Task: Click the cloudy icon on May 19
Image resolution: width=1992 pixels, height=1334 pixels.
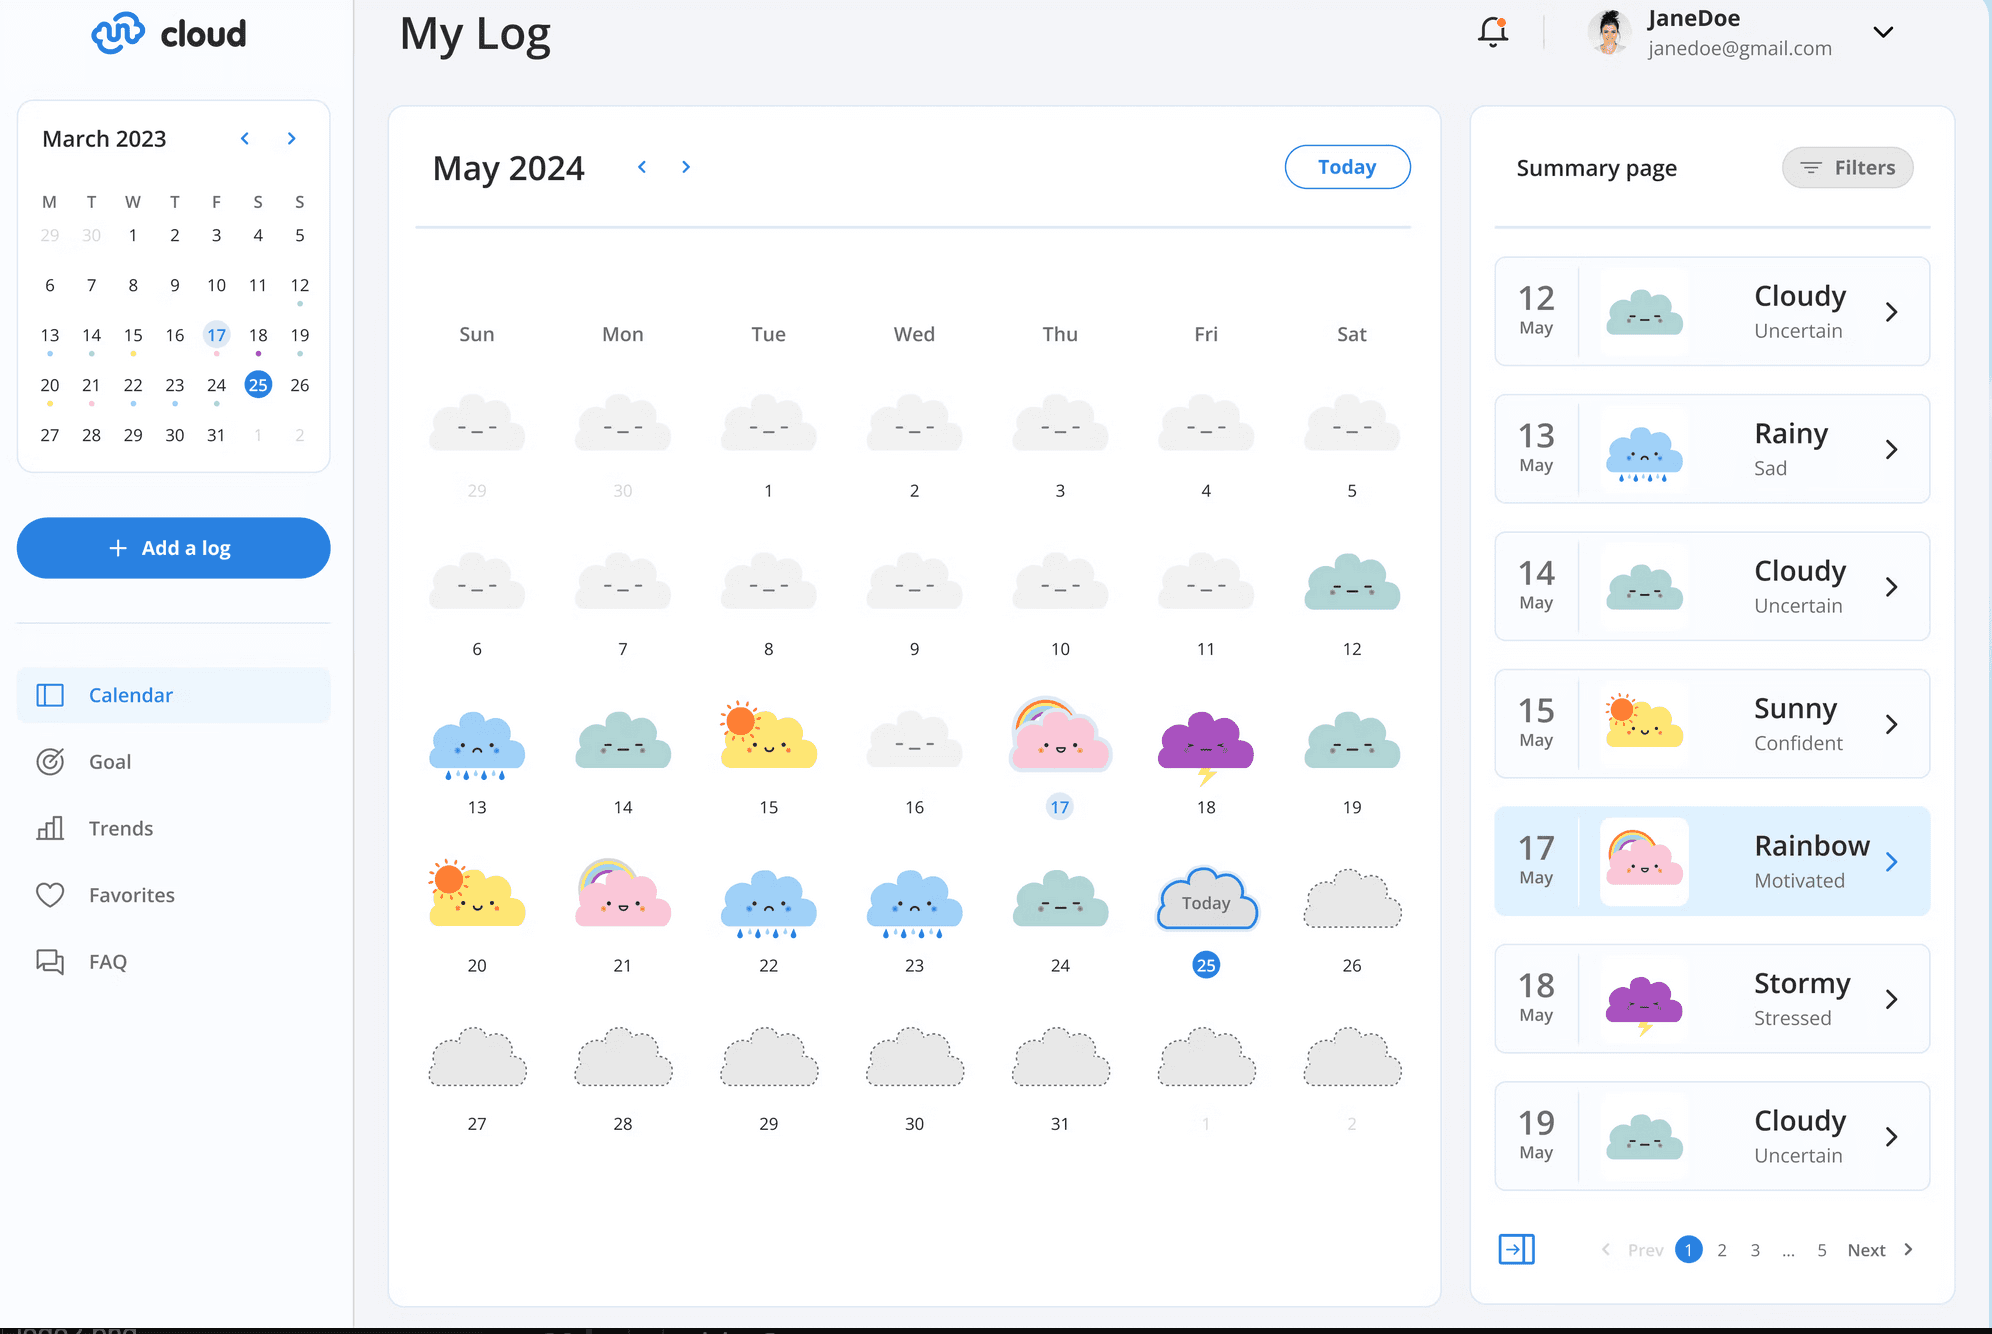Action: click(x=1352, y=741)
